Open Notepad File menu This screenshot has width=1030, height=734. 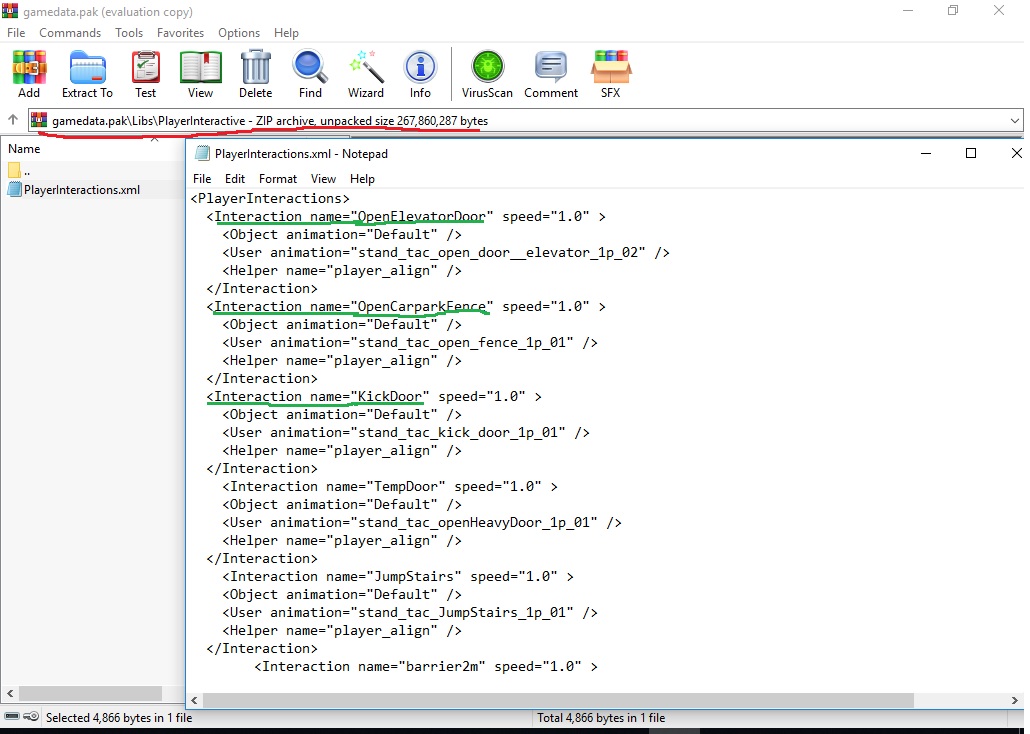[202, 179]
